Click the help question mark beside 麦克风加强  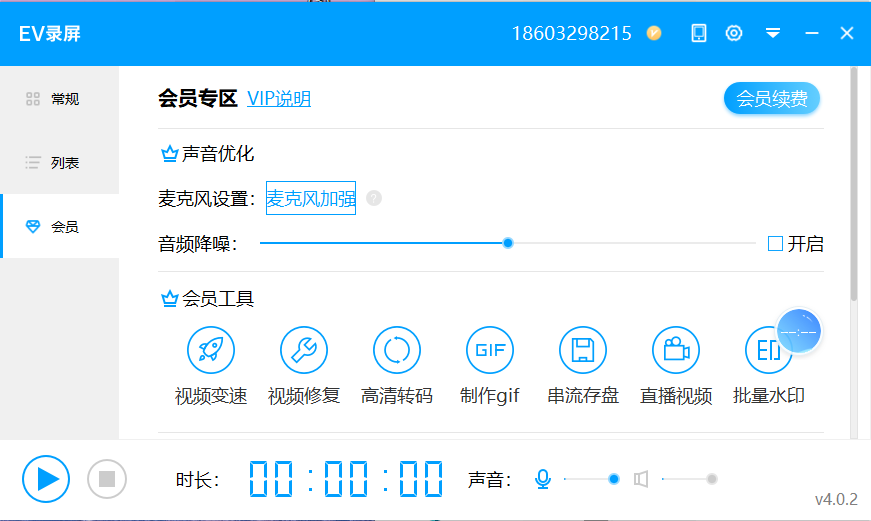[374, 198]
